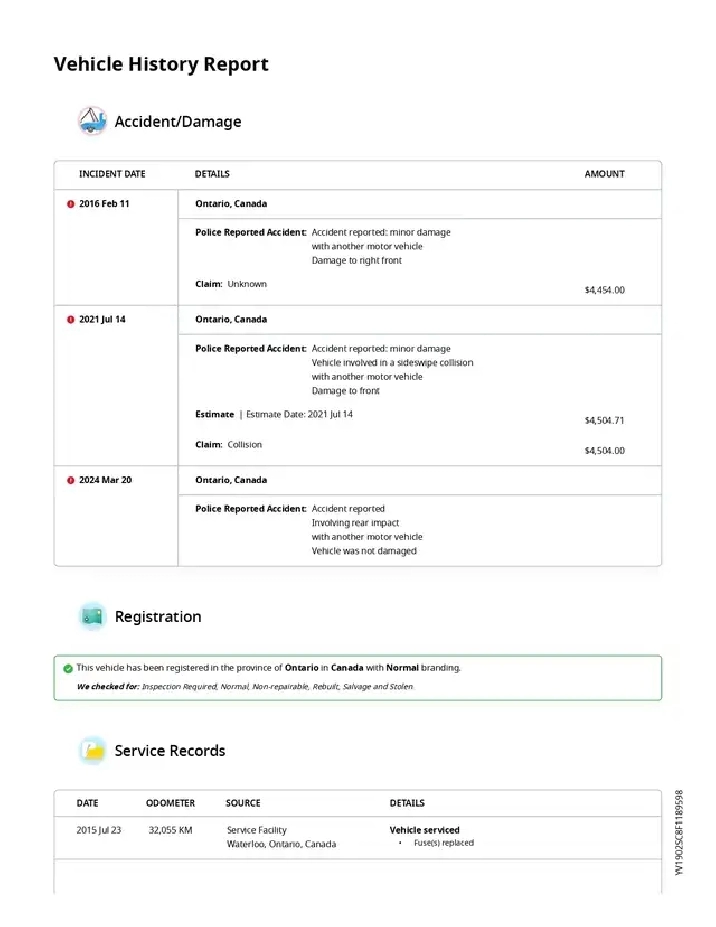Click red alert icon beside 2021 Jul 14
The image size is (716, 927).
click(x=70, y=320)
